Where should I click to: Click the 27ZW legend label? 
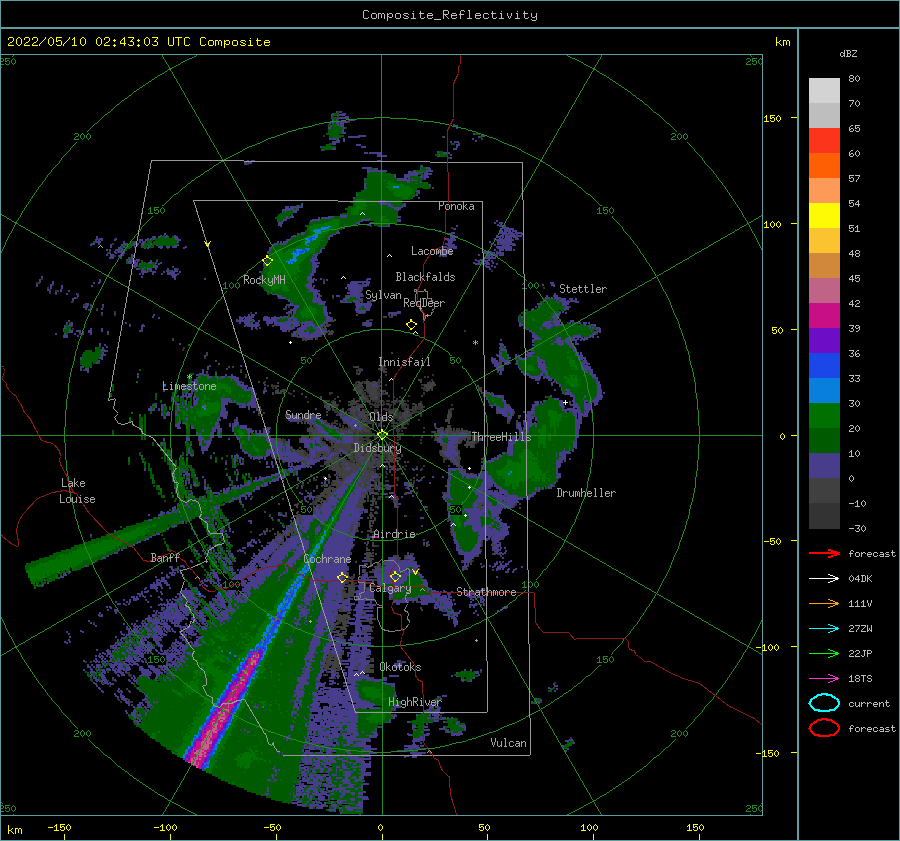click(860, 629)
